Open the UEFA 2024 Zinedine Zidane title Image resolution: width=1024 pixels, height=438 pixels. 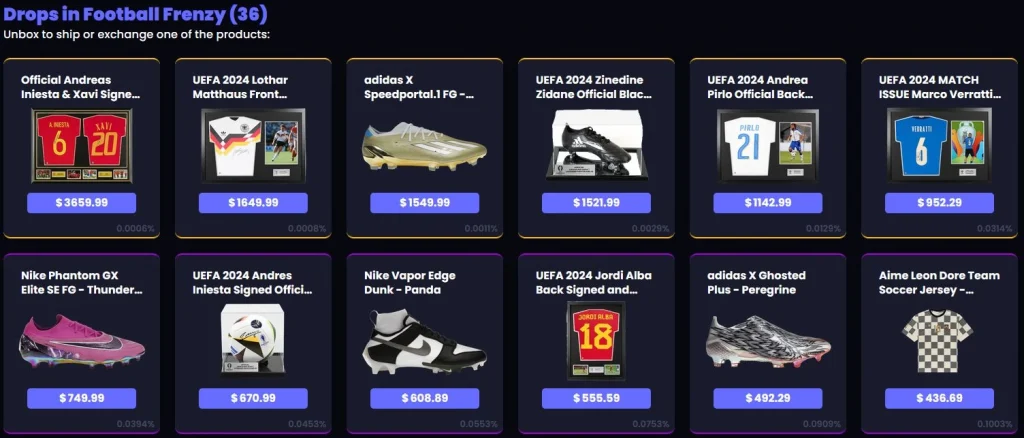594,87
